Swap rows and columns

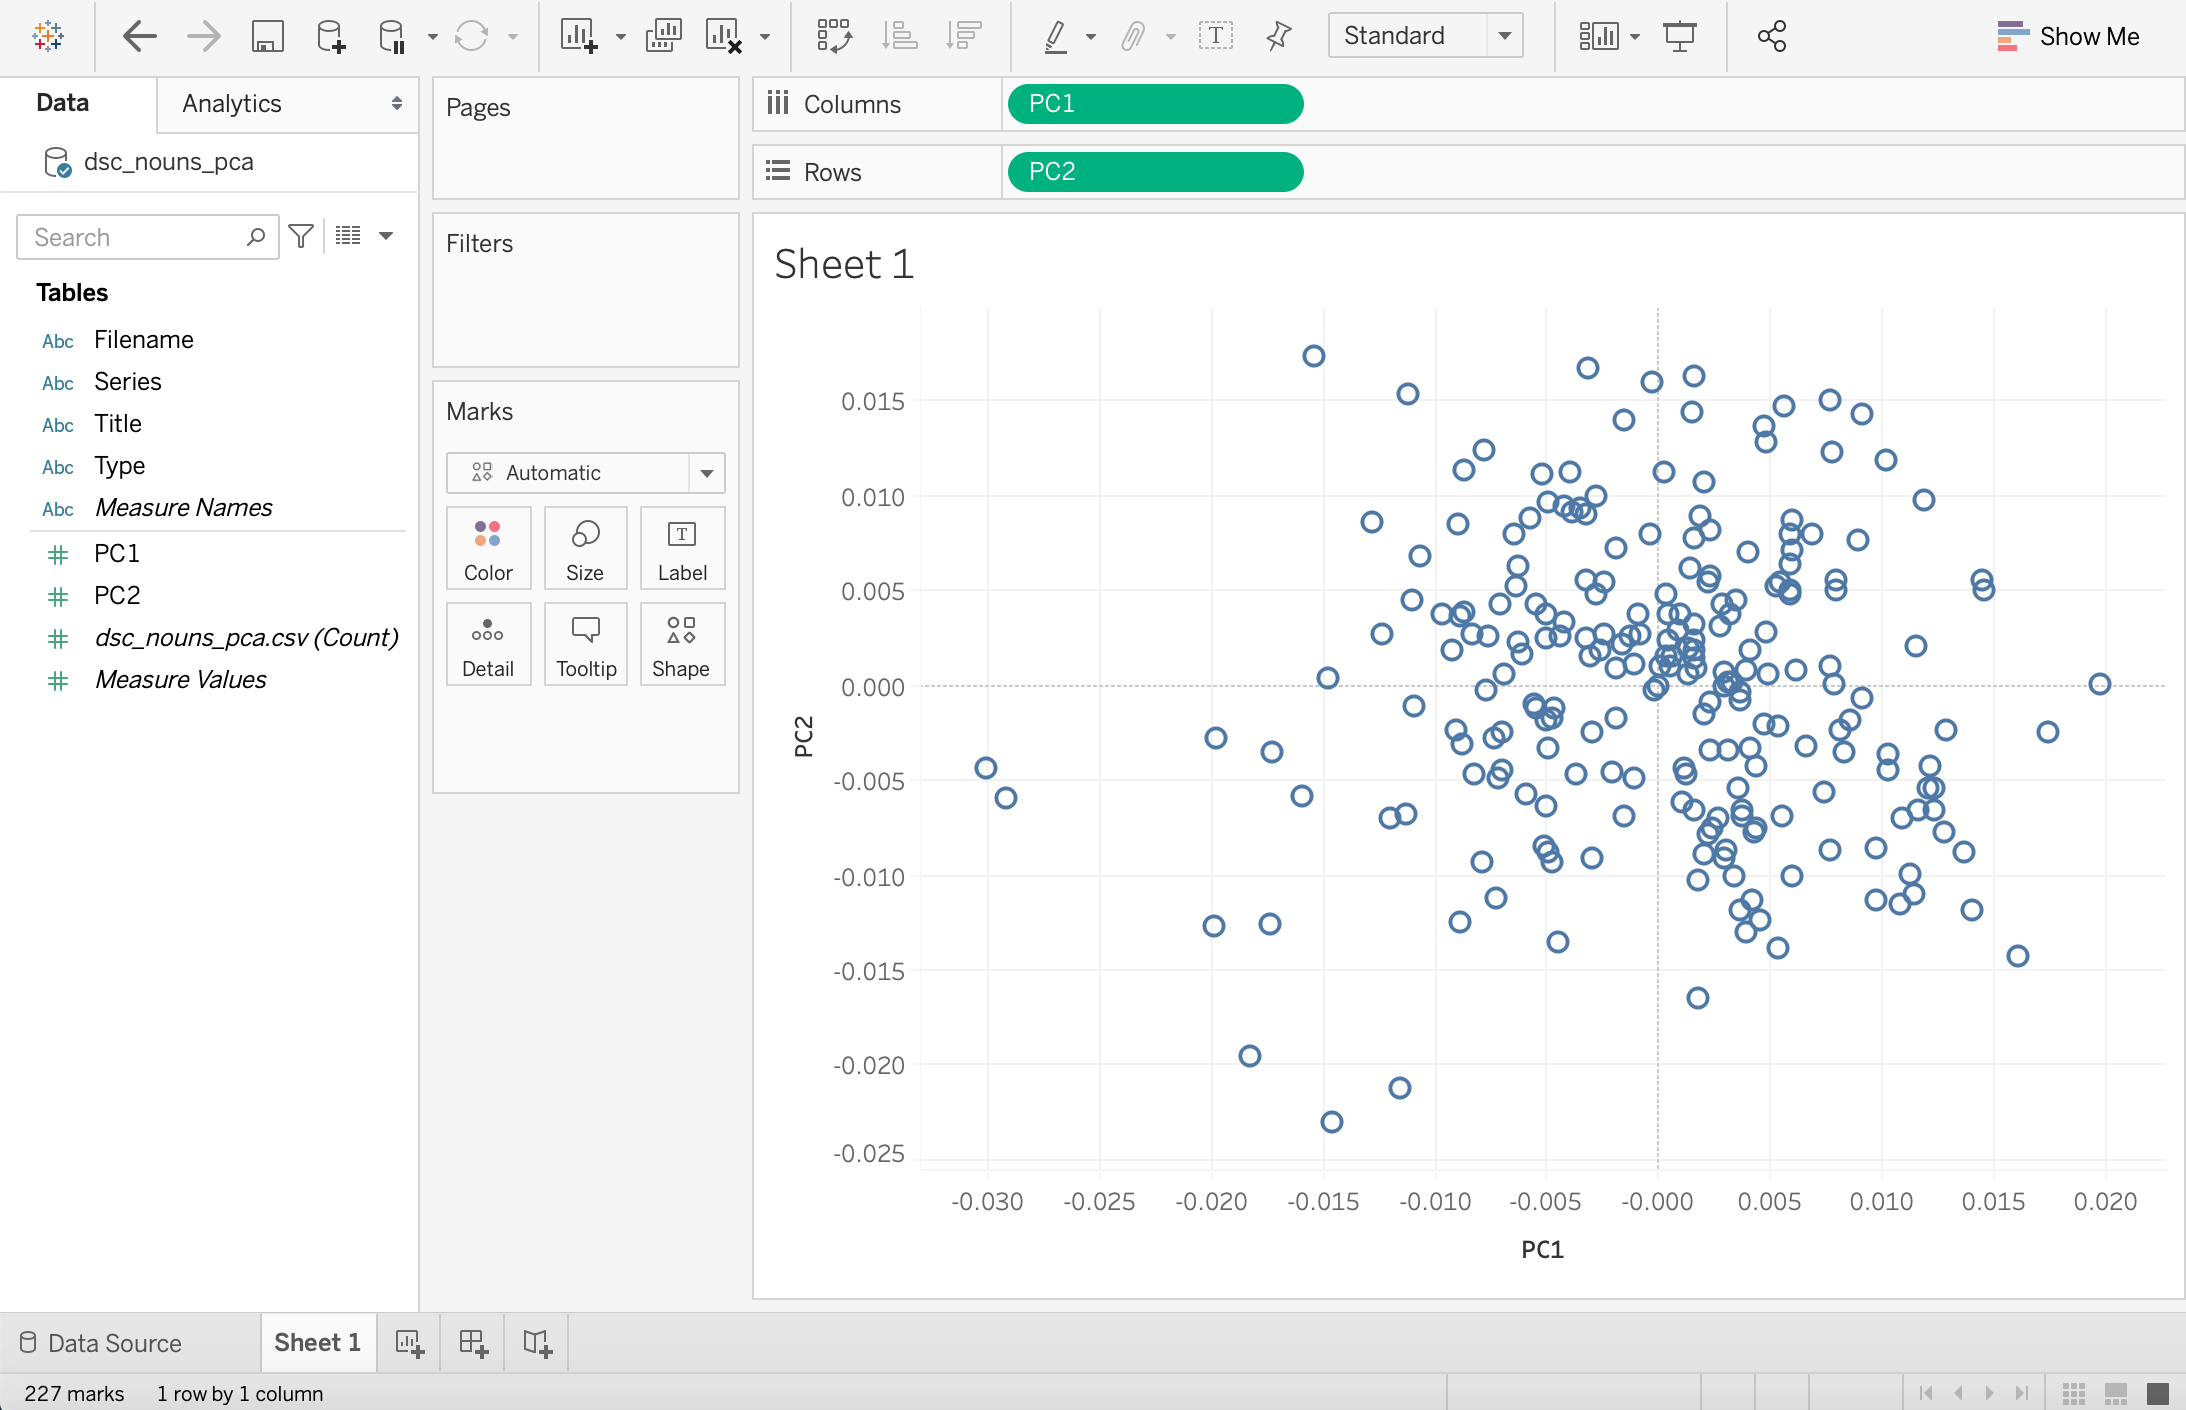point(834,36)
